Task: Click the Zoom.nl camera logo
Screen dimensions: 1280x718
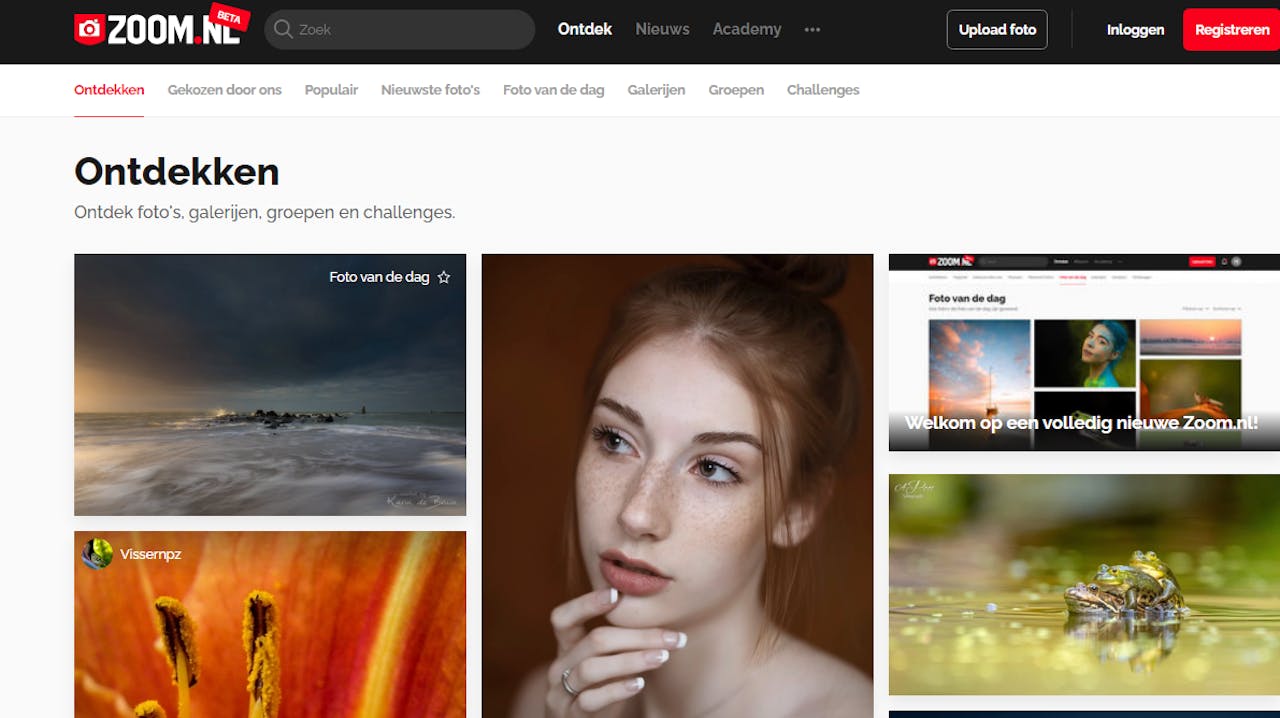Action: click(89, 30)
